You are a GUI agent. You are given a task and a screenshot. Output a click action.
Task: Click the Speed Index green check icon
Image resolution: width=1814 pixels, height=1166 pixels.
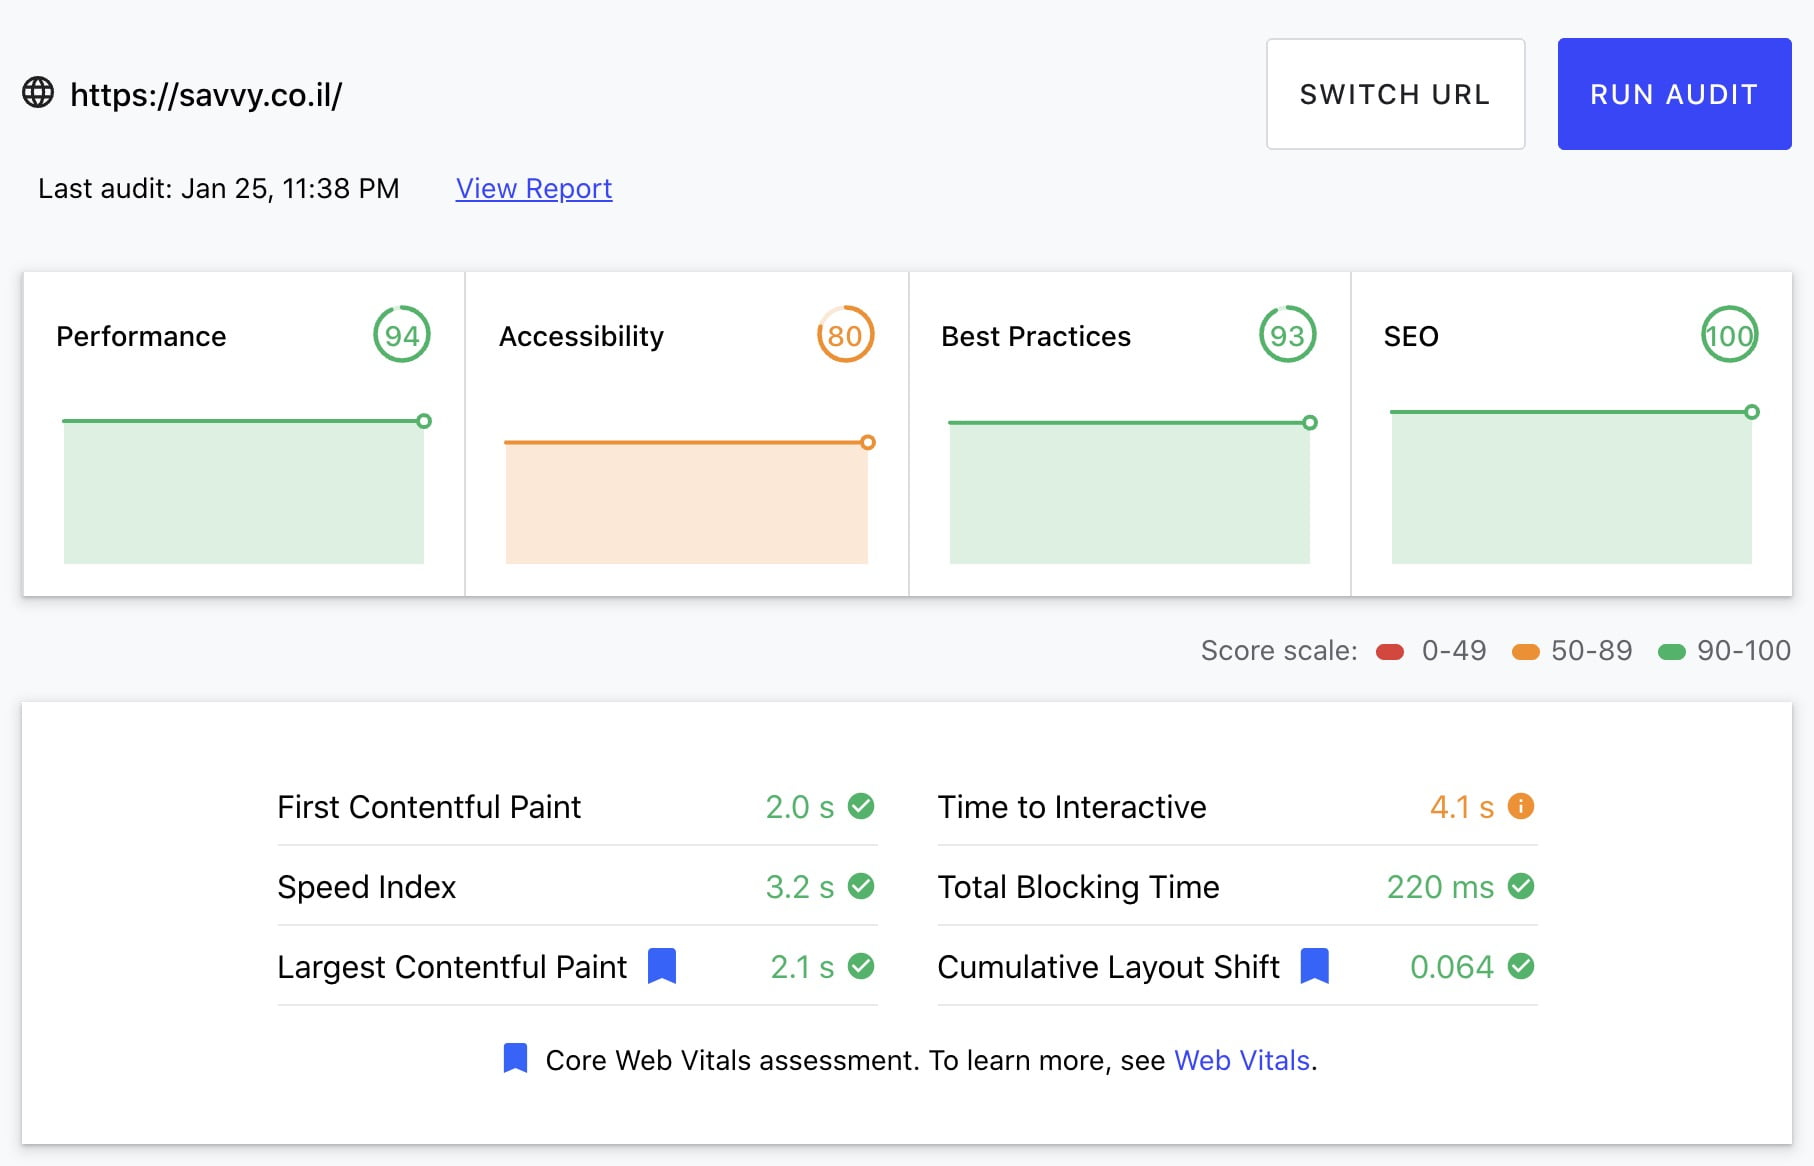pyautogui.click(x=861, y=886)
